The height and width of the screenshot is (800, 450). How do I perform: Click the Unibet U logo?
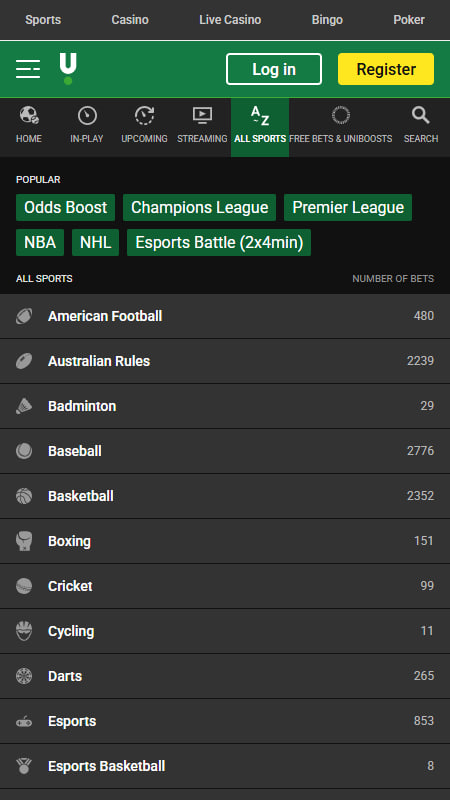click(x=68, y=68)
